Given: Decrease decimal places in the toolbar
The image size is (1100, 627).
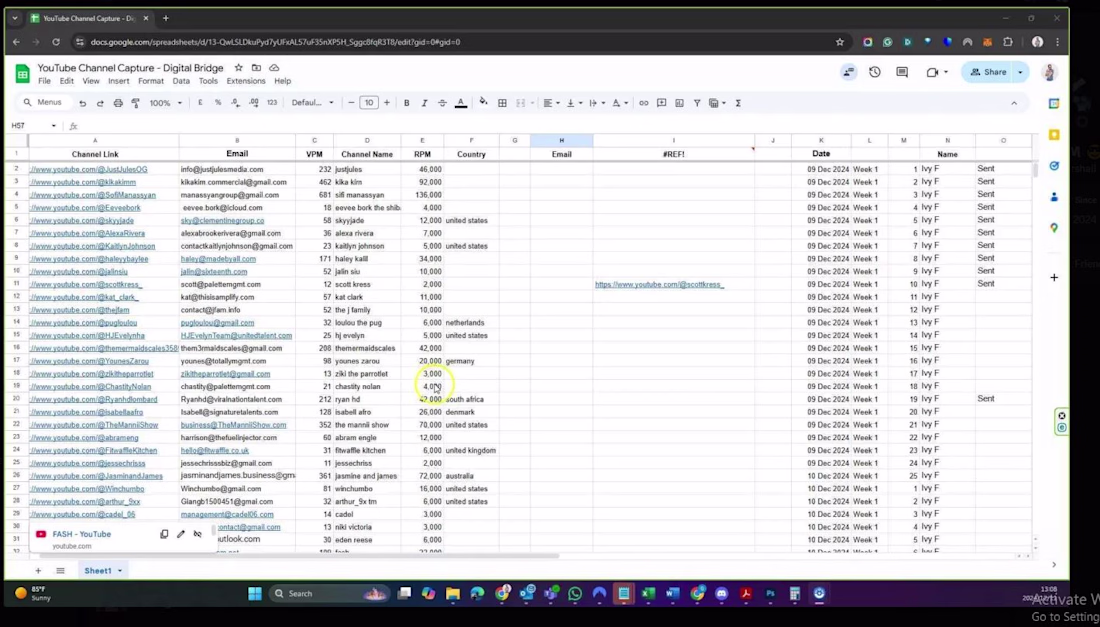Looking at the screenshot, I should (x=235, y=102).
